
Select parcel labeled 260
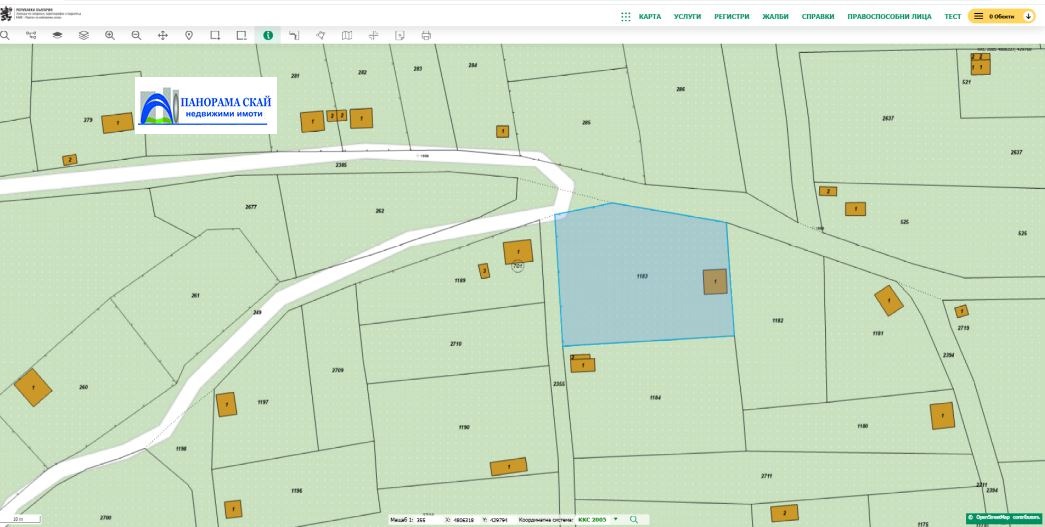[x=83, y=387]
